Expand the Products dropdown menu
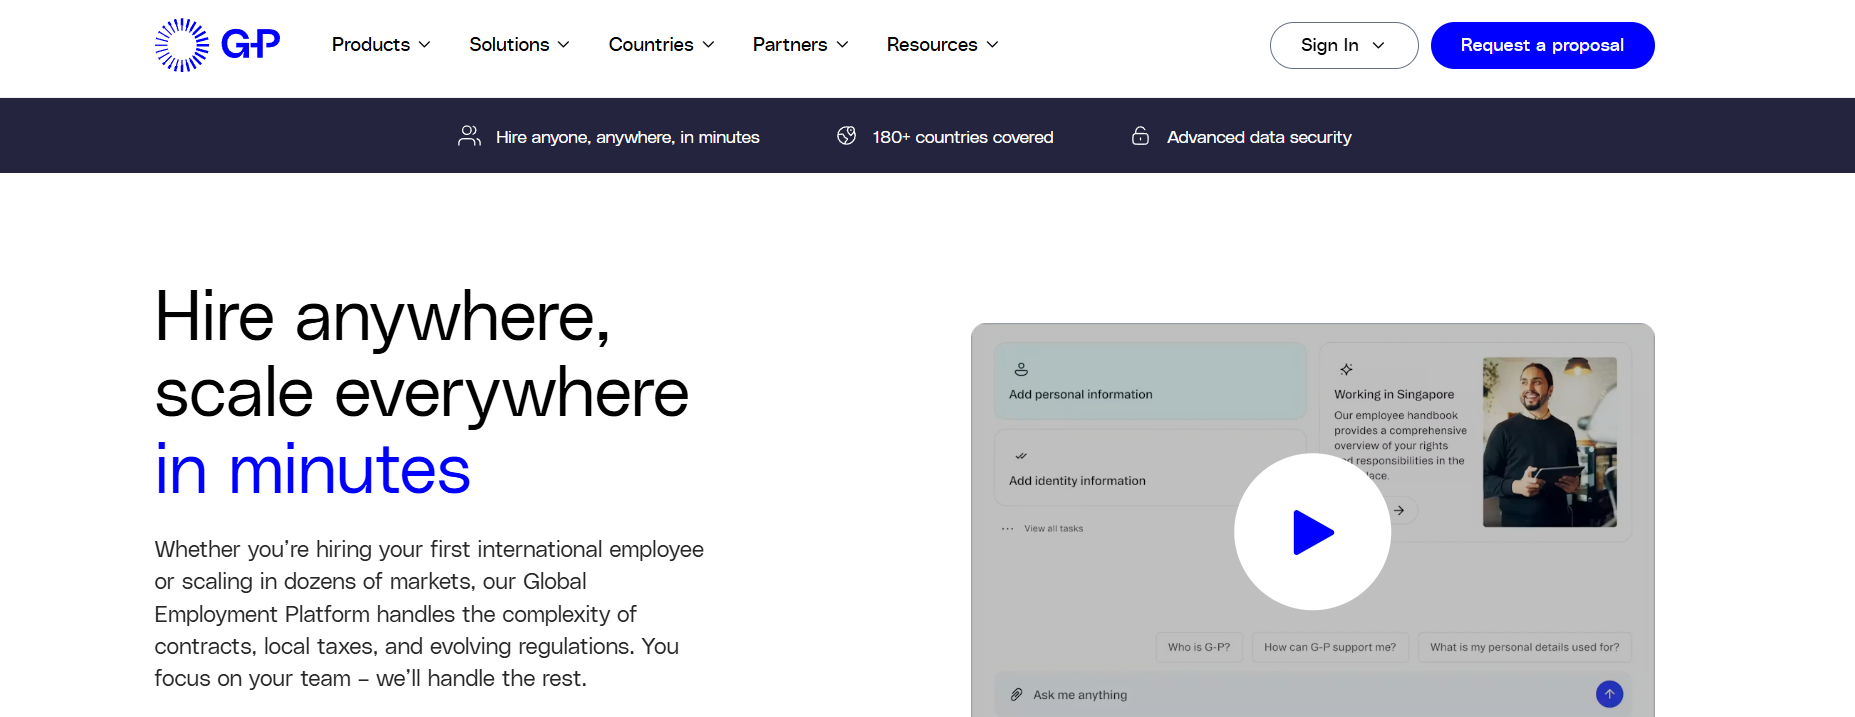1855x717 pixels. pyautogui.click(x=381, y=45)
